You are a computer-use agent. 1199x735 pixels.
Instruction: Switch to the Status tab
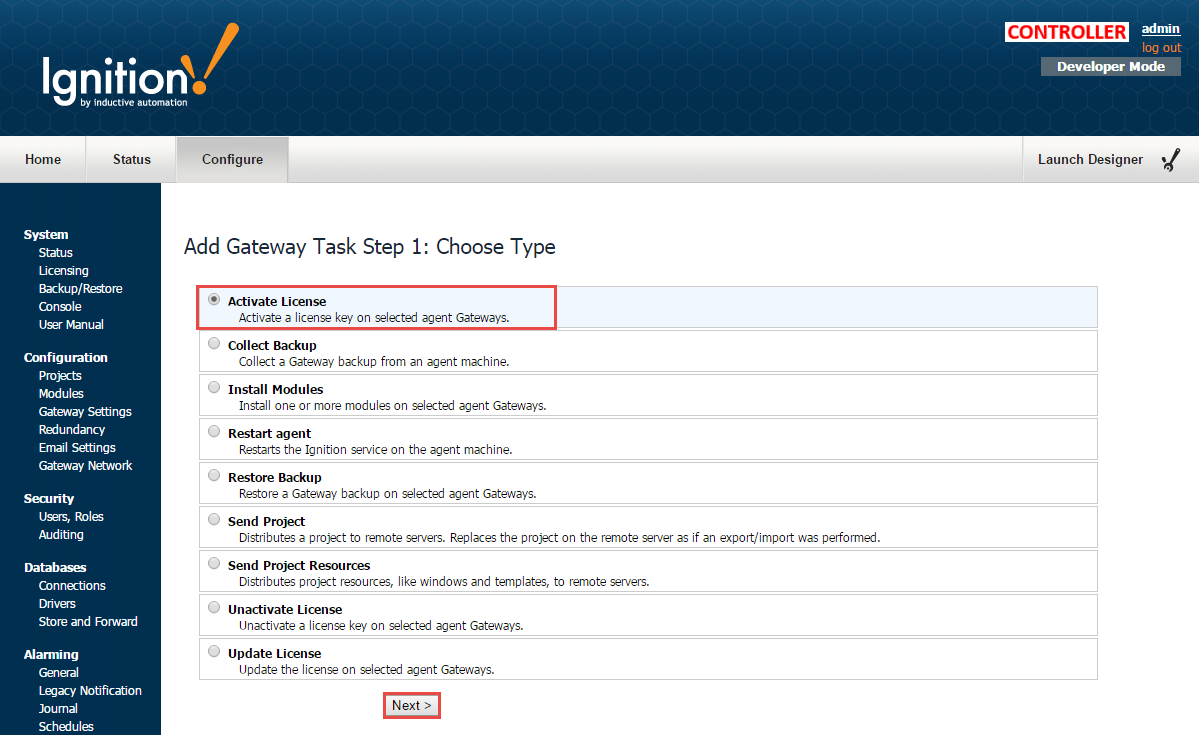132,159
